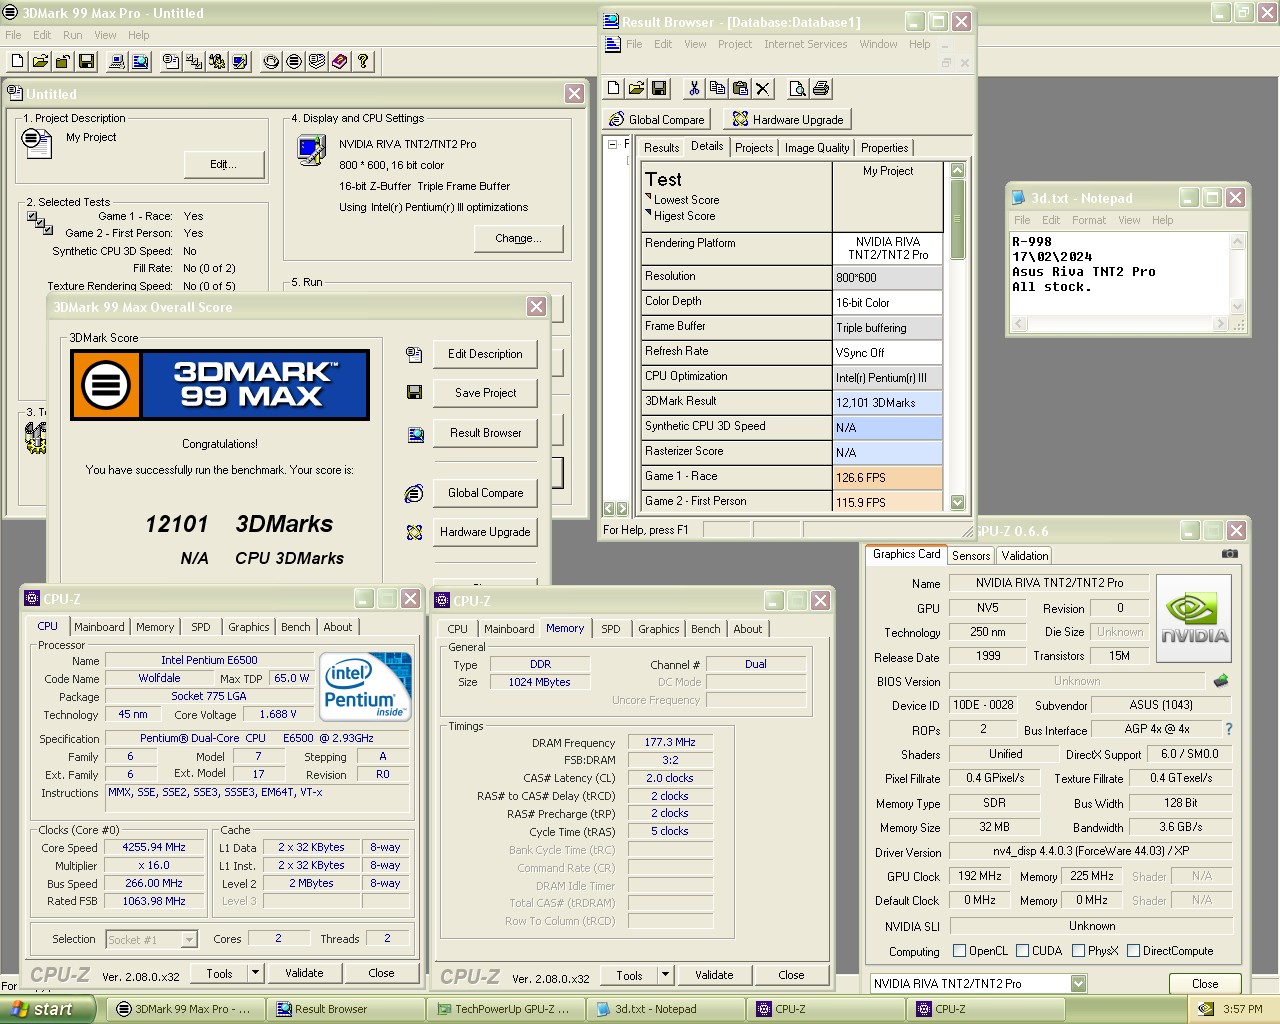Click the 12,101 3DMarks result cell
The height and width of the screenshot is (1024, 1280).
click(x=888, y=403)
